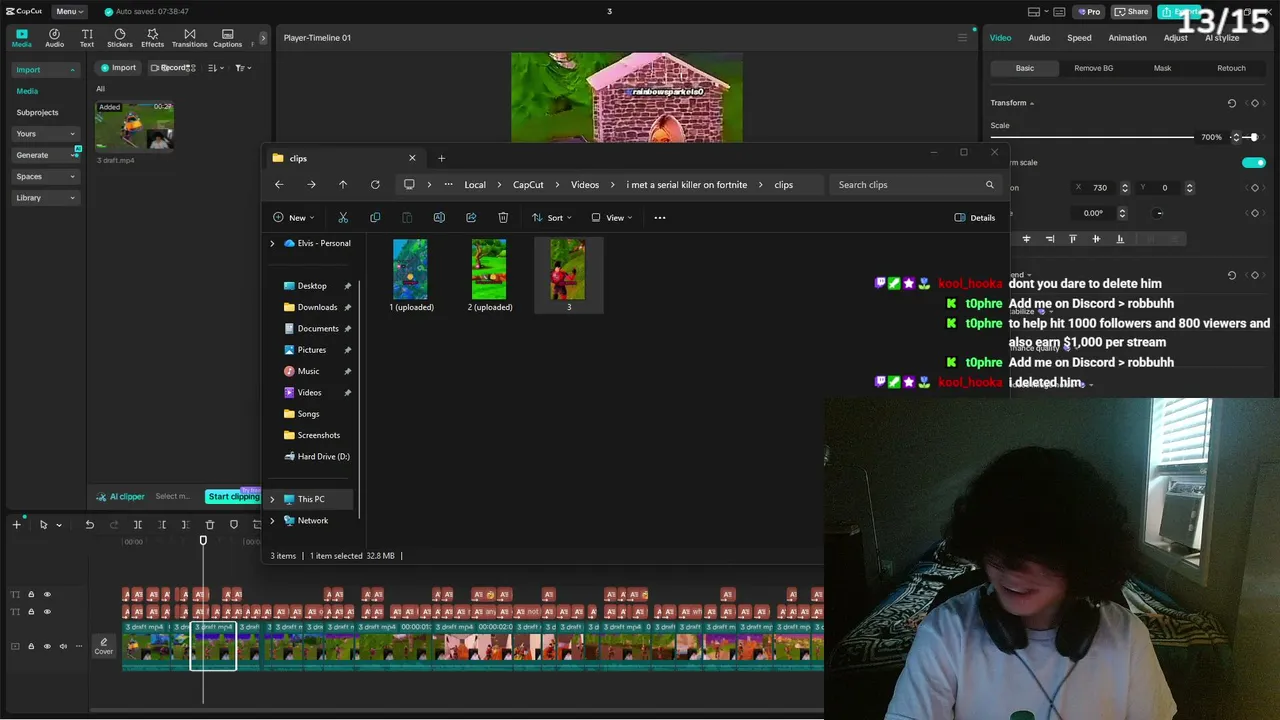
Task: Go up one folder level in File Explorer
Action: pyautogui.click(x=343, y=185)
